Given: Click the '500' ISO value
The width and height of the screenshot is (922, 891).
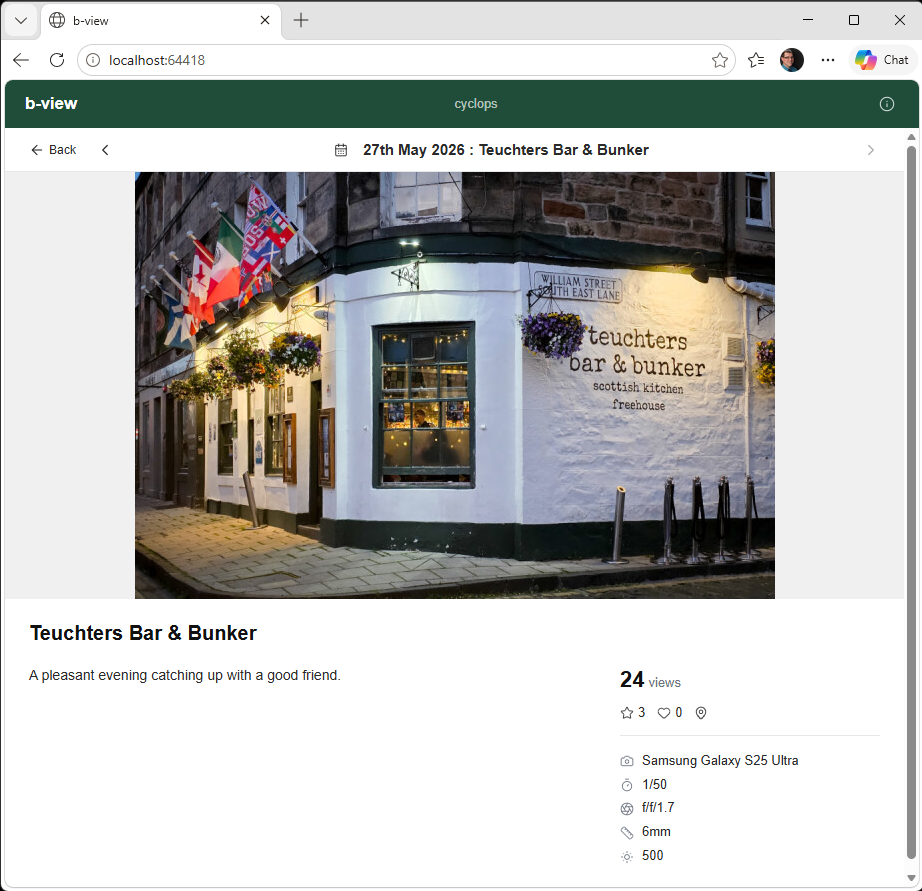Looking at the screenshot, I should [x=653, y=856].
